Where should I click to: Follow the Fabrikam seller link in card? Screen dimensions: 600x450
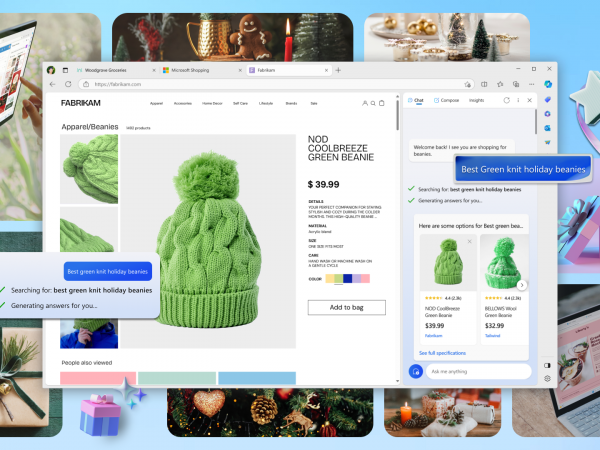(x=434, y=336)
